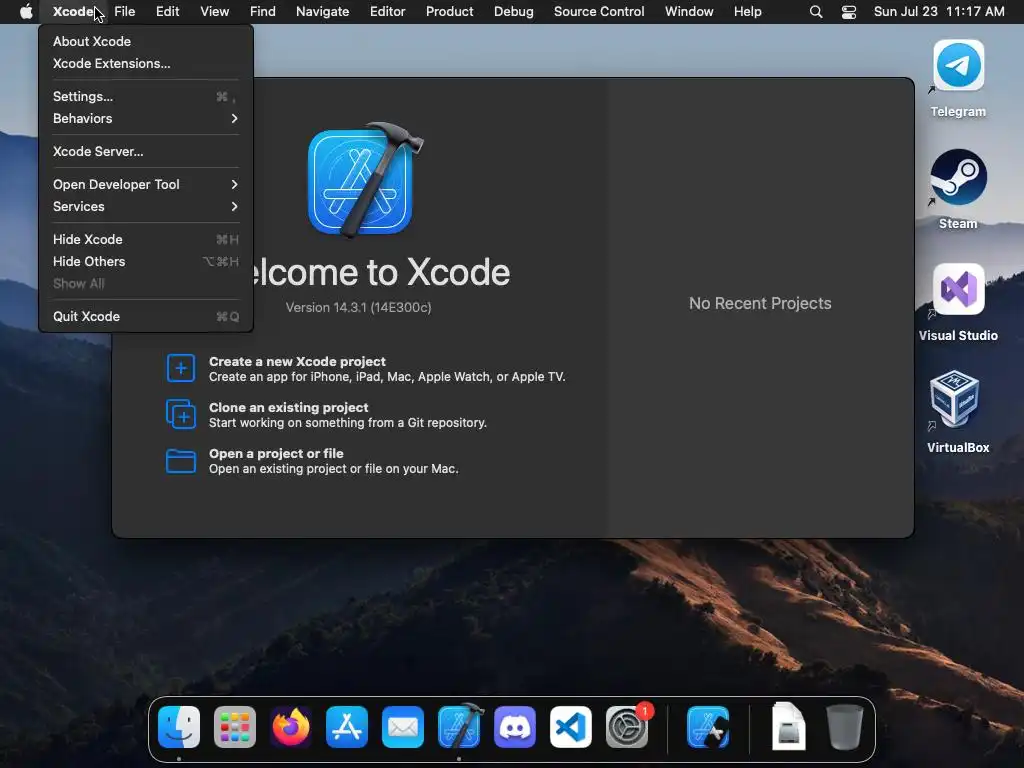Open the Debug menu
Viewport: 1024px width, 768px height.
513,11
